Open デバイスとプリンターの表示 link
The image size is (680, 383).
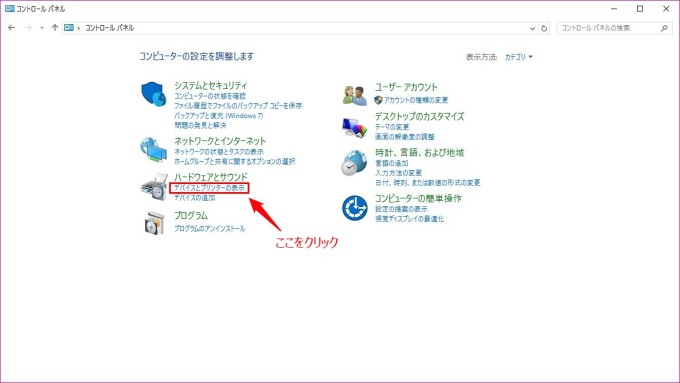(209, 188)
